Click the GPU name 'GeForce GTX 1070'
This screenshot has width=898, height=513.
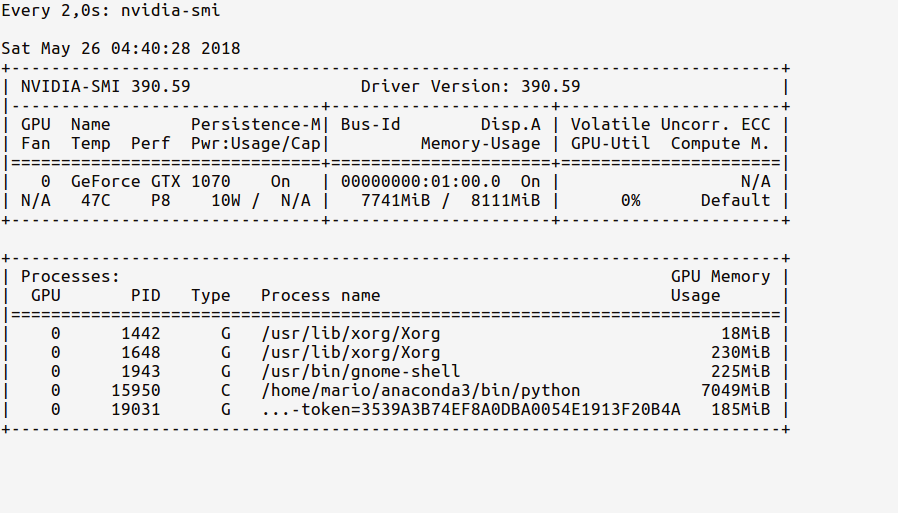coord(151,181)
